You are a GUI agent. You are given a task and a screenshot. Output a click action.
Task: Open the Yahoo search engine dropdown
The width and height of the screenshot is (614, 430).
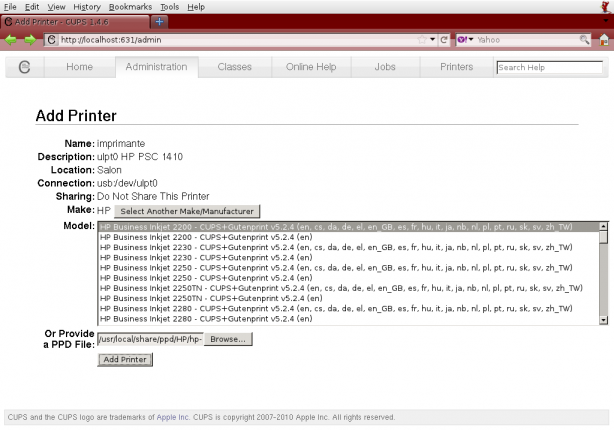point(465,40)
